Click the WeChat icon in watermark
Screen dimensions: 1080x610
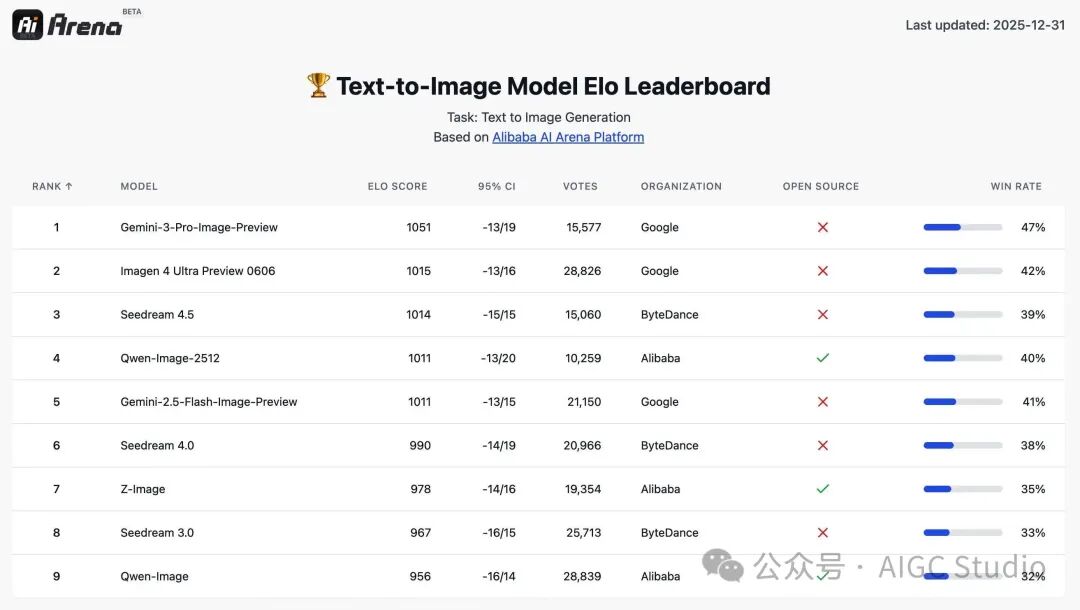(723, 565)
